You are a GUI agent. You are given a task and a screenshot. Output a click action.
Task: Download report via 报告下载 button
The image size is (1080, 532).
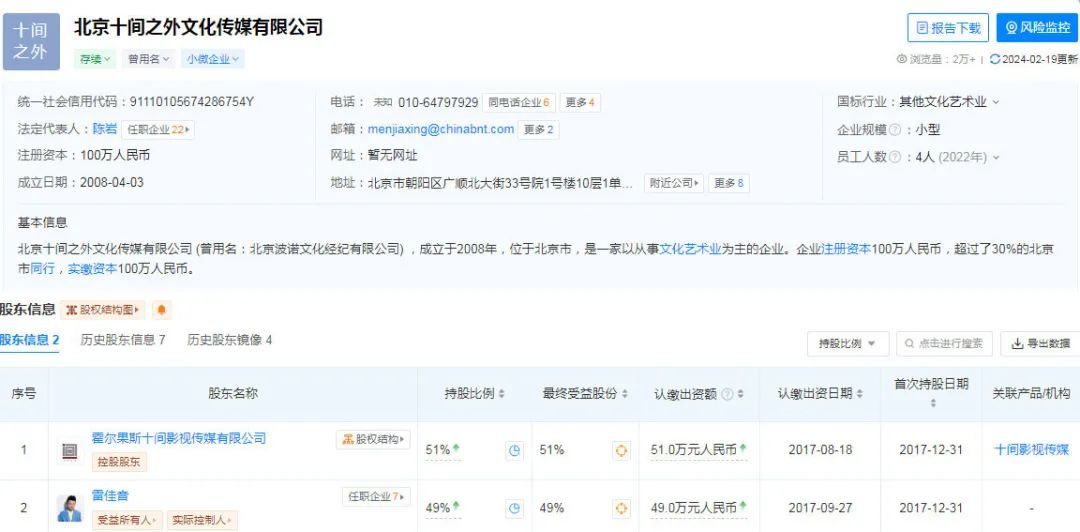(948, 28)
